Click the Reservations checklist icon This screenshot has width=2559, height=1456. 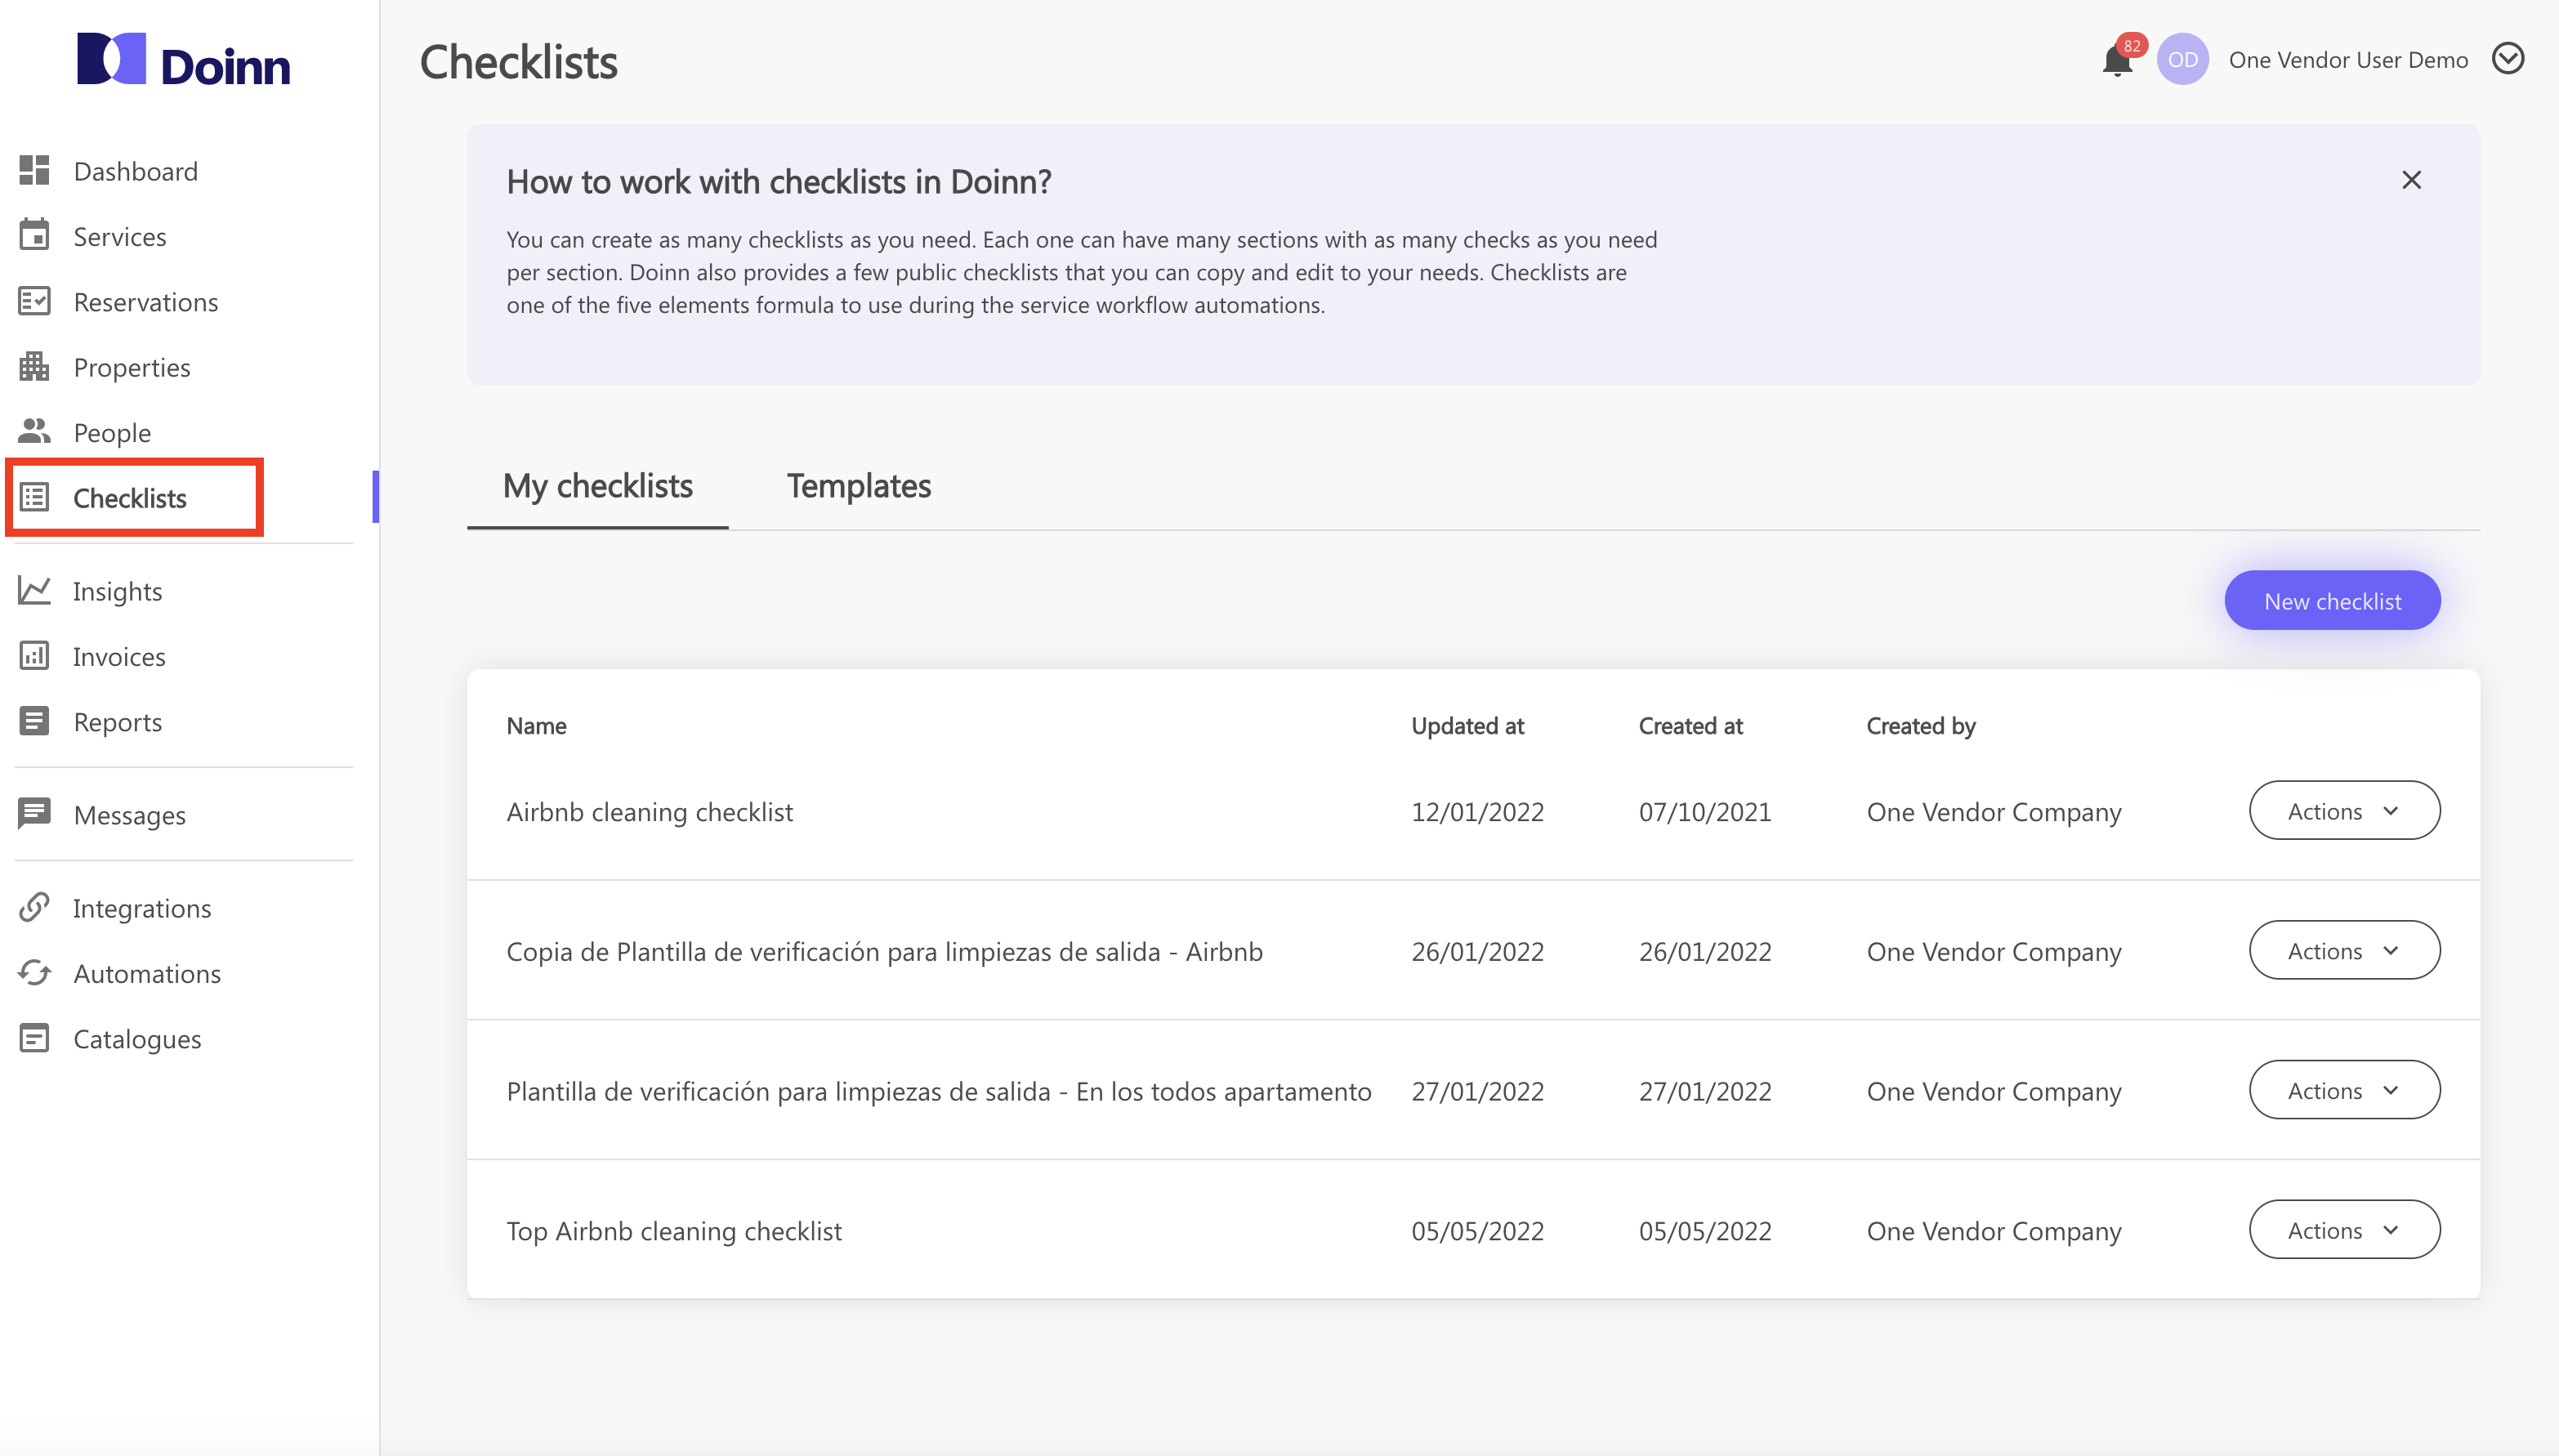(34, 301)
